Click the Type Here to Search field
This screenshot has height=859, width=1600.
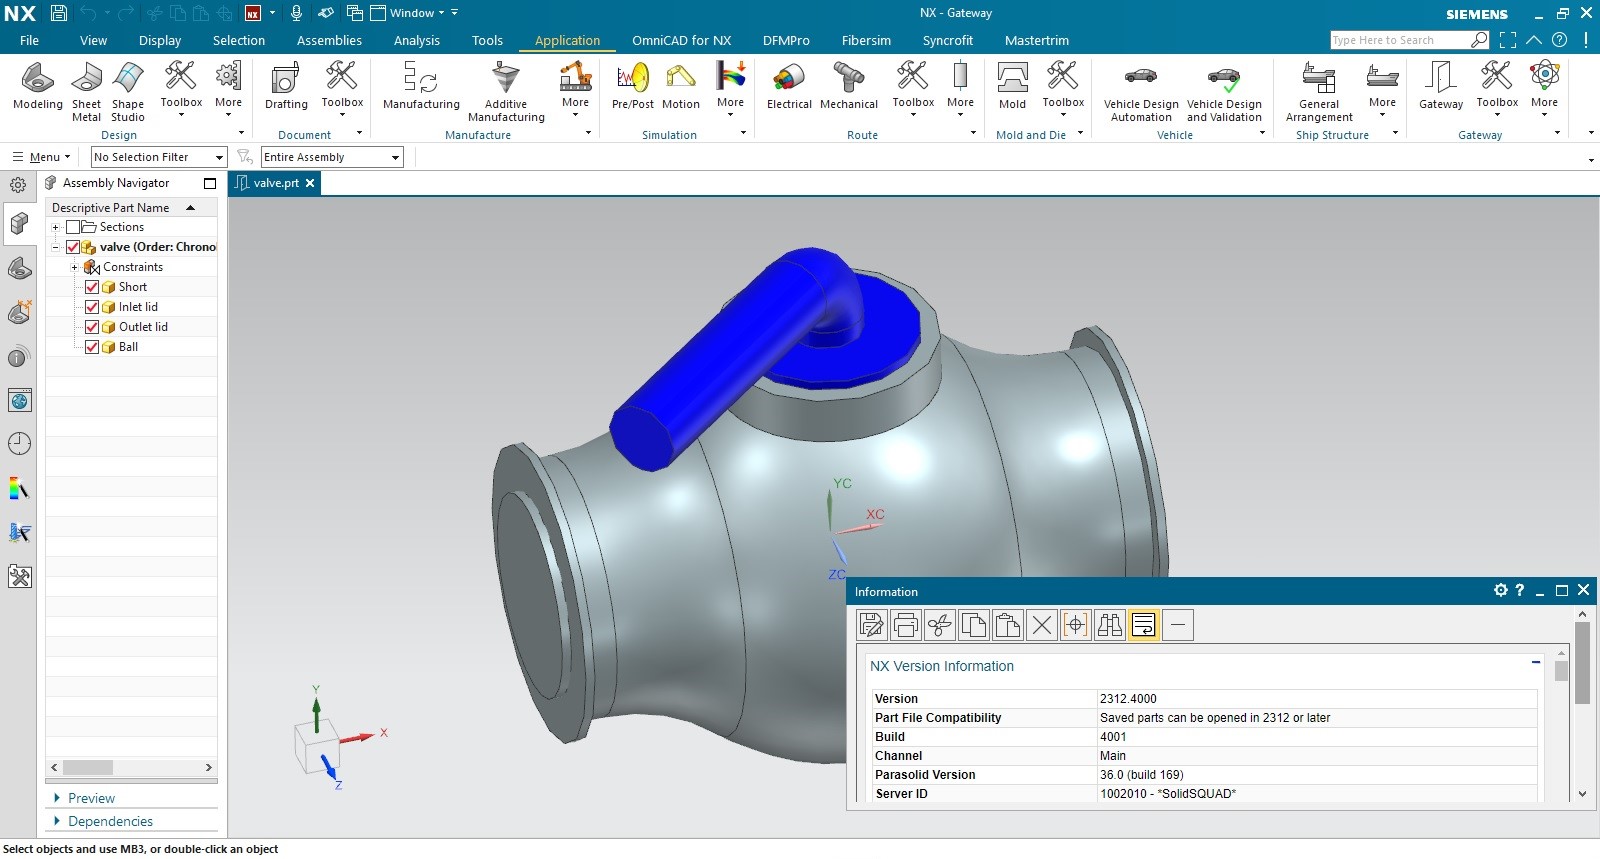coord(1399,40)
